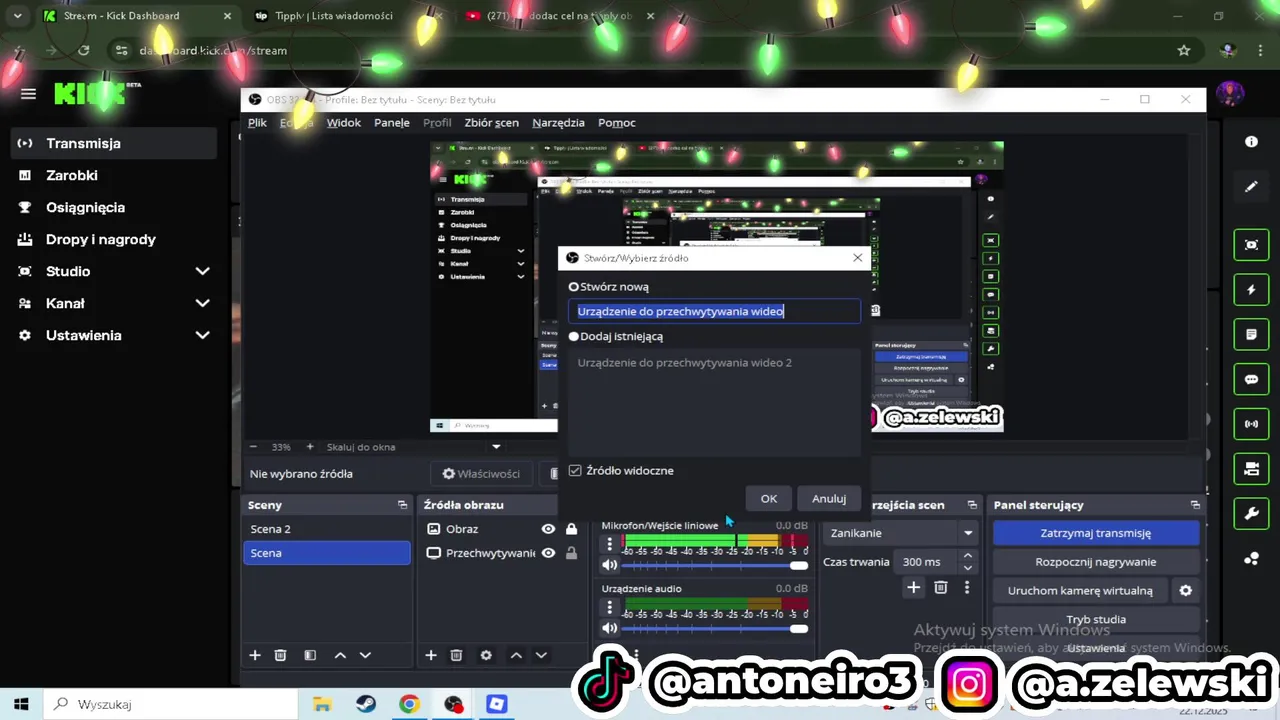Click the pencil edit icon in Kick sidebar

(x=1251, y=186)
